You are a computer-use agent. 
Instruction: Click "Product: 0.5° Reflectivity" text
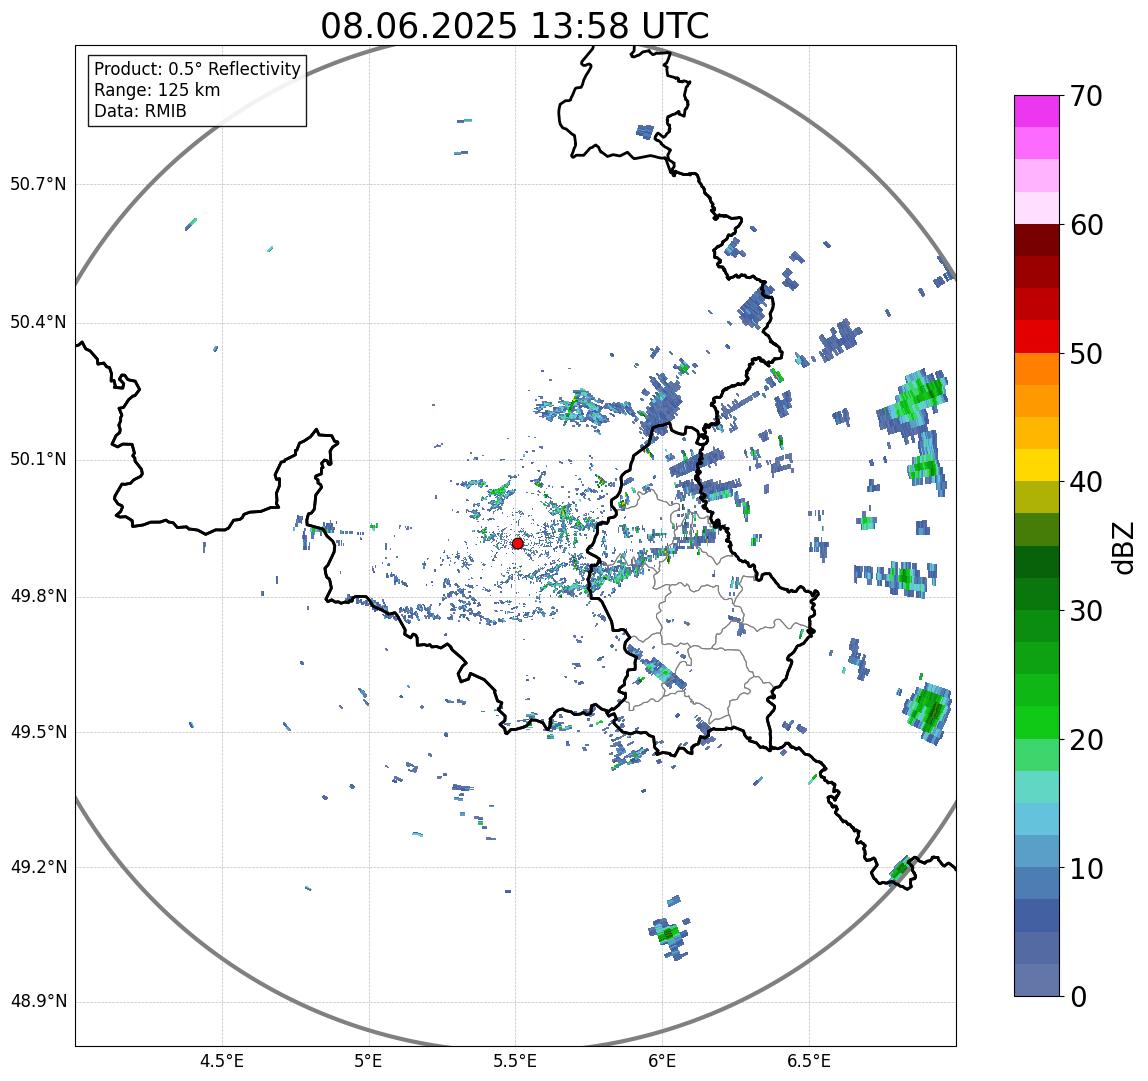[198, 69]
